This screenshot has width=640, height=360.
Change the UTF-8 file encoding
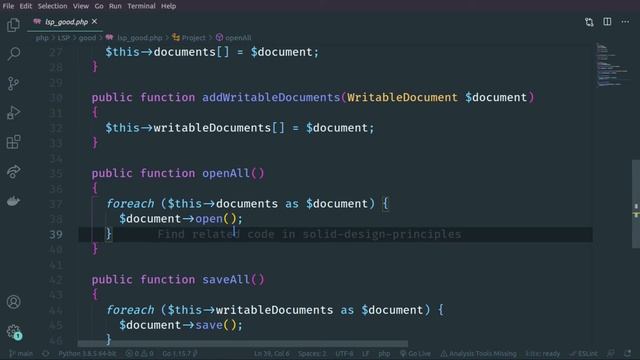[x=344, y=353]
